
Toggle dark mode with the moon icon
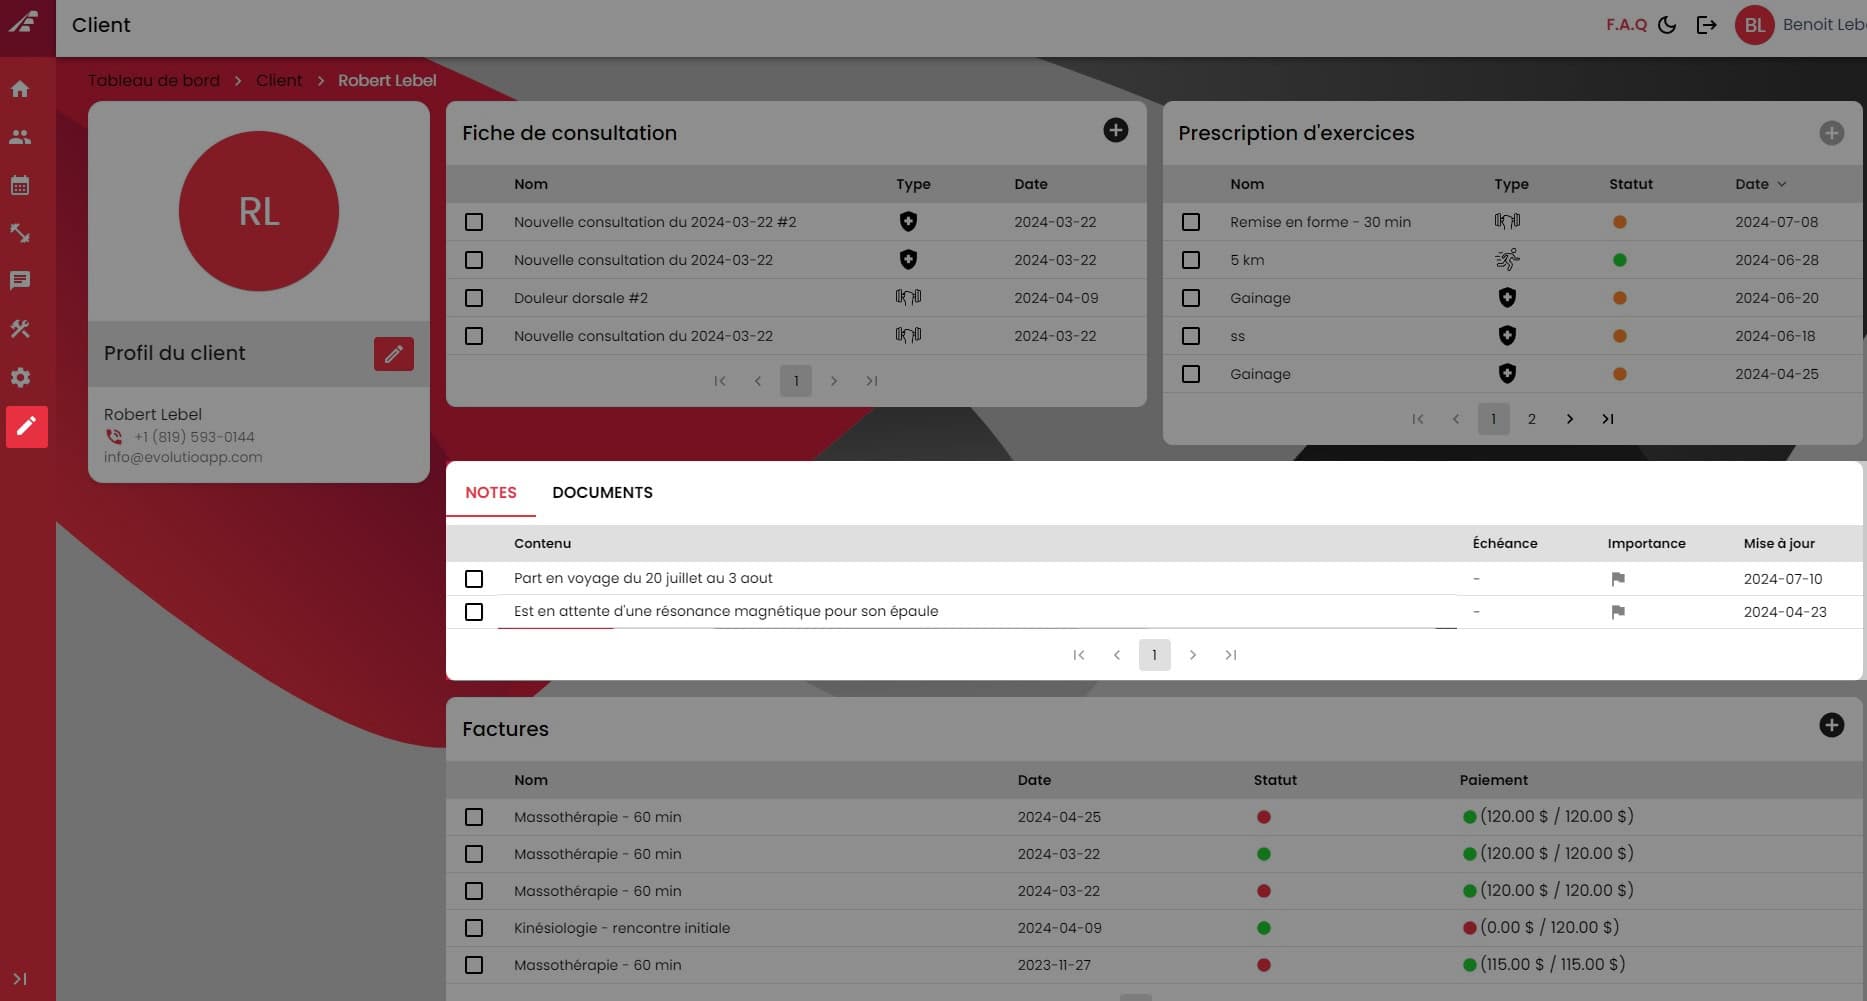pos(1667,25)
